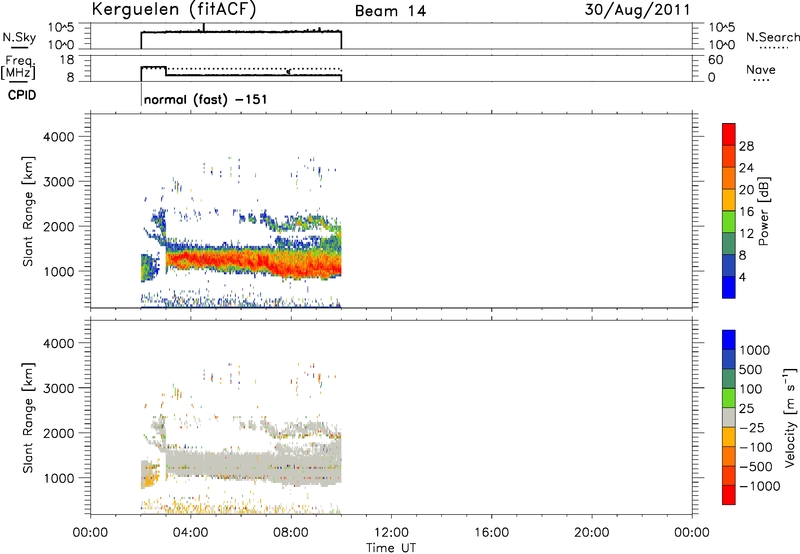Click the '24' power colorbar value
Image resolution: width=800 pixels, height=554 pixels.
tap(746, 168)
